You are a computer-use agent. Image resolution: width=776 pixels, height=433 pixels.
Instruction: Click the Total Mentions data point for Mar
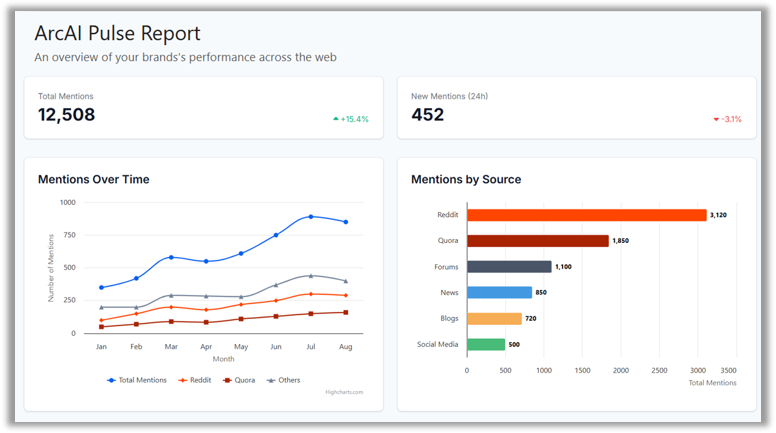point(171,258)
